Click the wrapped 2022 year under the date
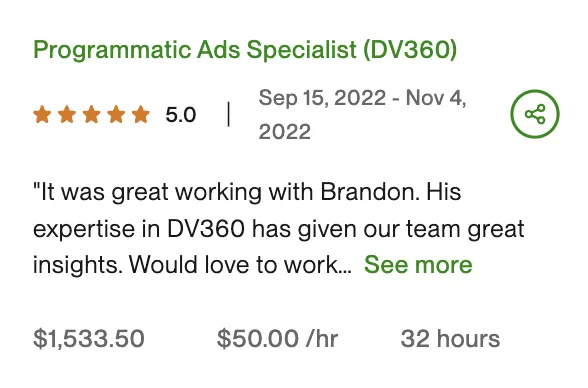The width and height of the screenshot is (588, 388). click(x=285, y=132)
